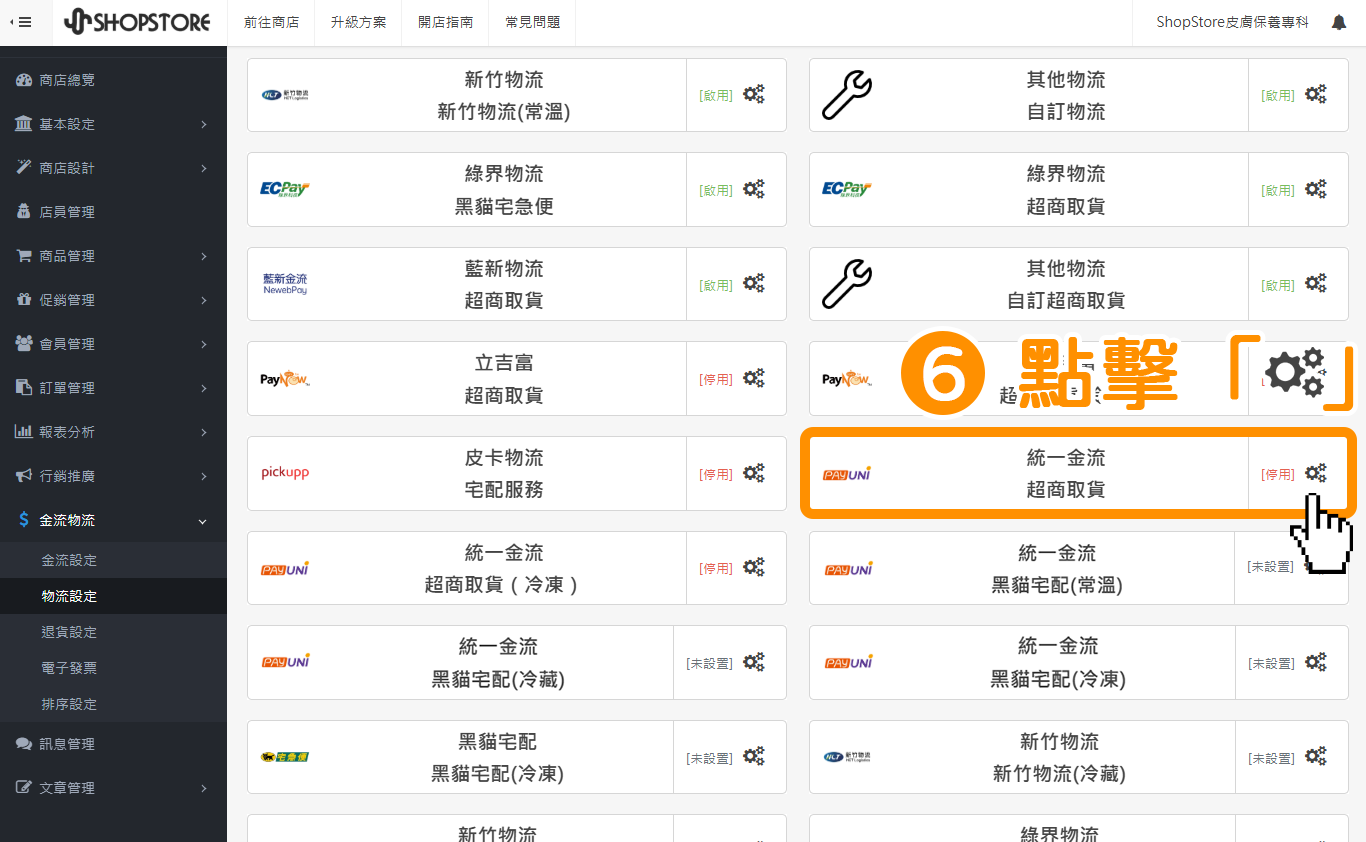Open 訊息管理 in sidebar
The height and width of the screenshot is (842, 1366).
(113, 744)
